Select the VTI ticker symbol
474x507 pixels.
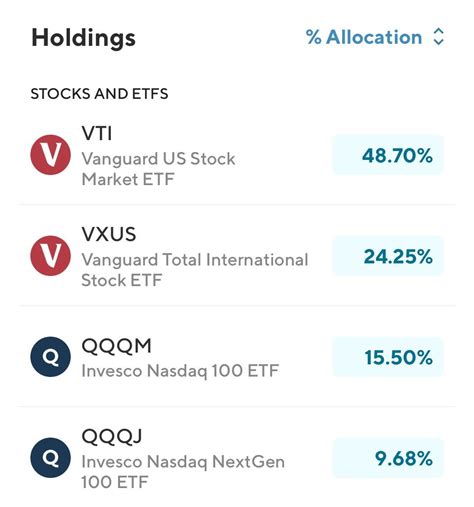coord(97,134)
